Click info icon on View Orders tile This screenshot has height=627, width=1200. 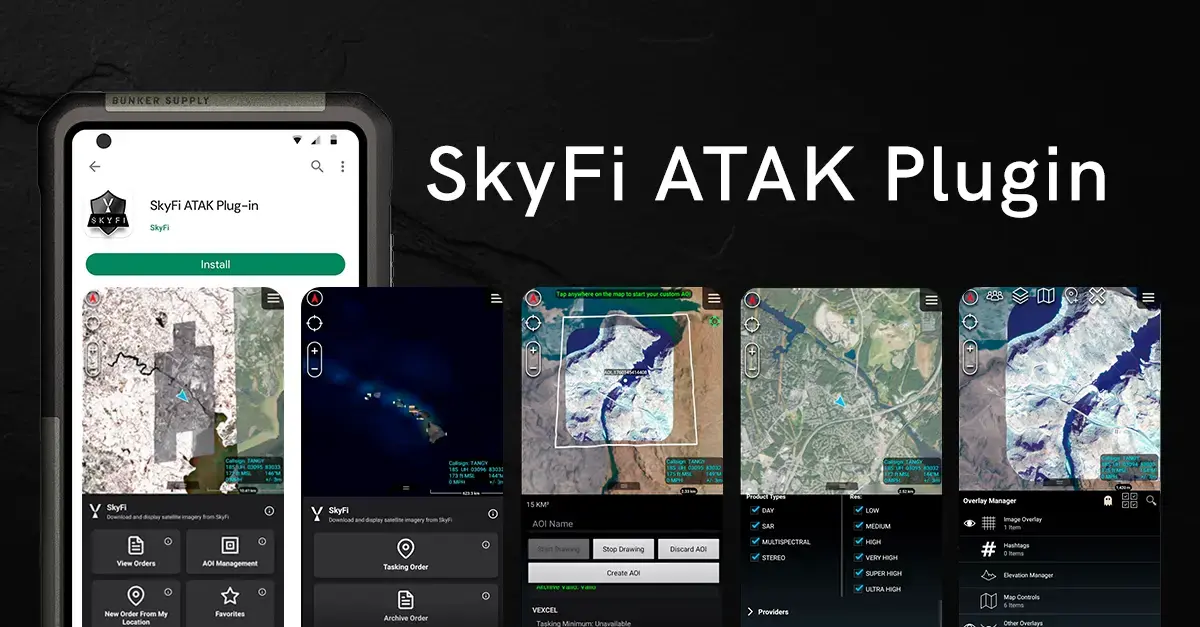[x=168, y=541]
